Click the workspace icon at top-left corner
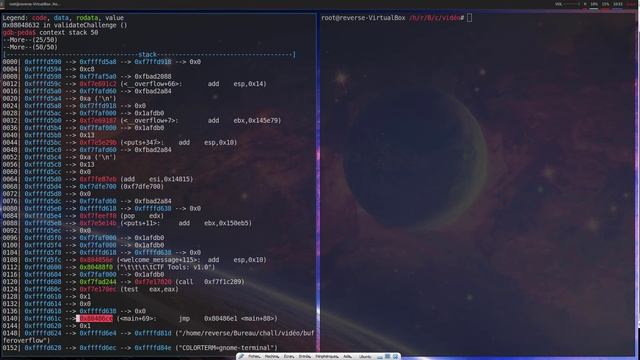Image resolution: width=640 pixels, height=360 pixels. (2, 4)
